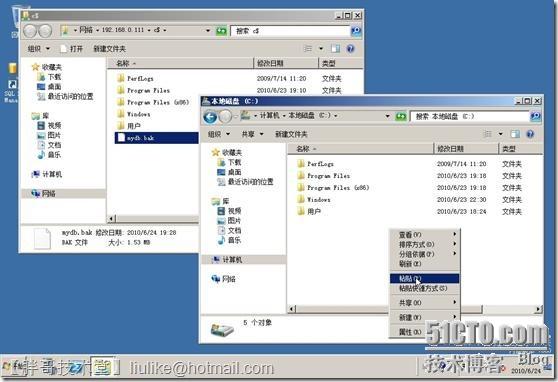Click the back button in the c$ window
This screenshot has height=382, width=558.
(30, 31)
